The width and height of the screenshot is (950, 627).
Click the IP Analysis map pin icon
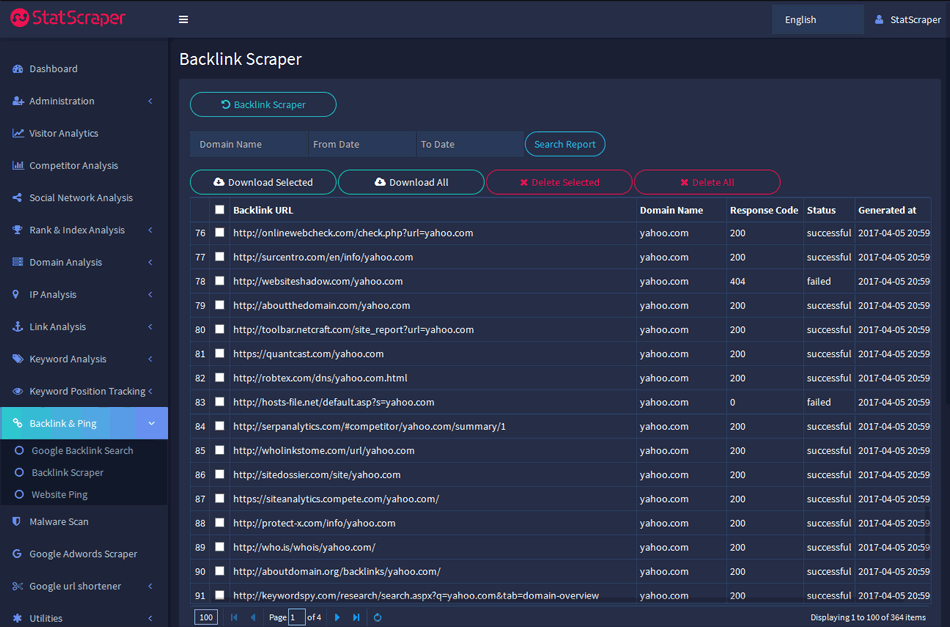16,294
